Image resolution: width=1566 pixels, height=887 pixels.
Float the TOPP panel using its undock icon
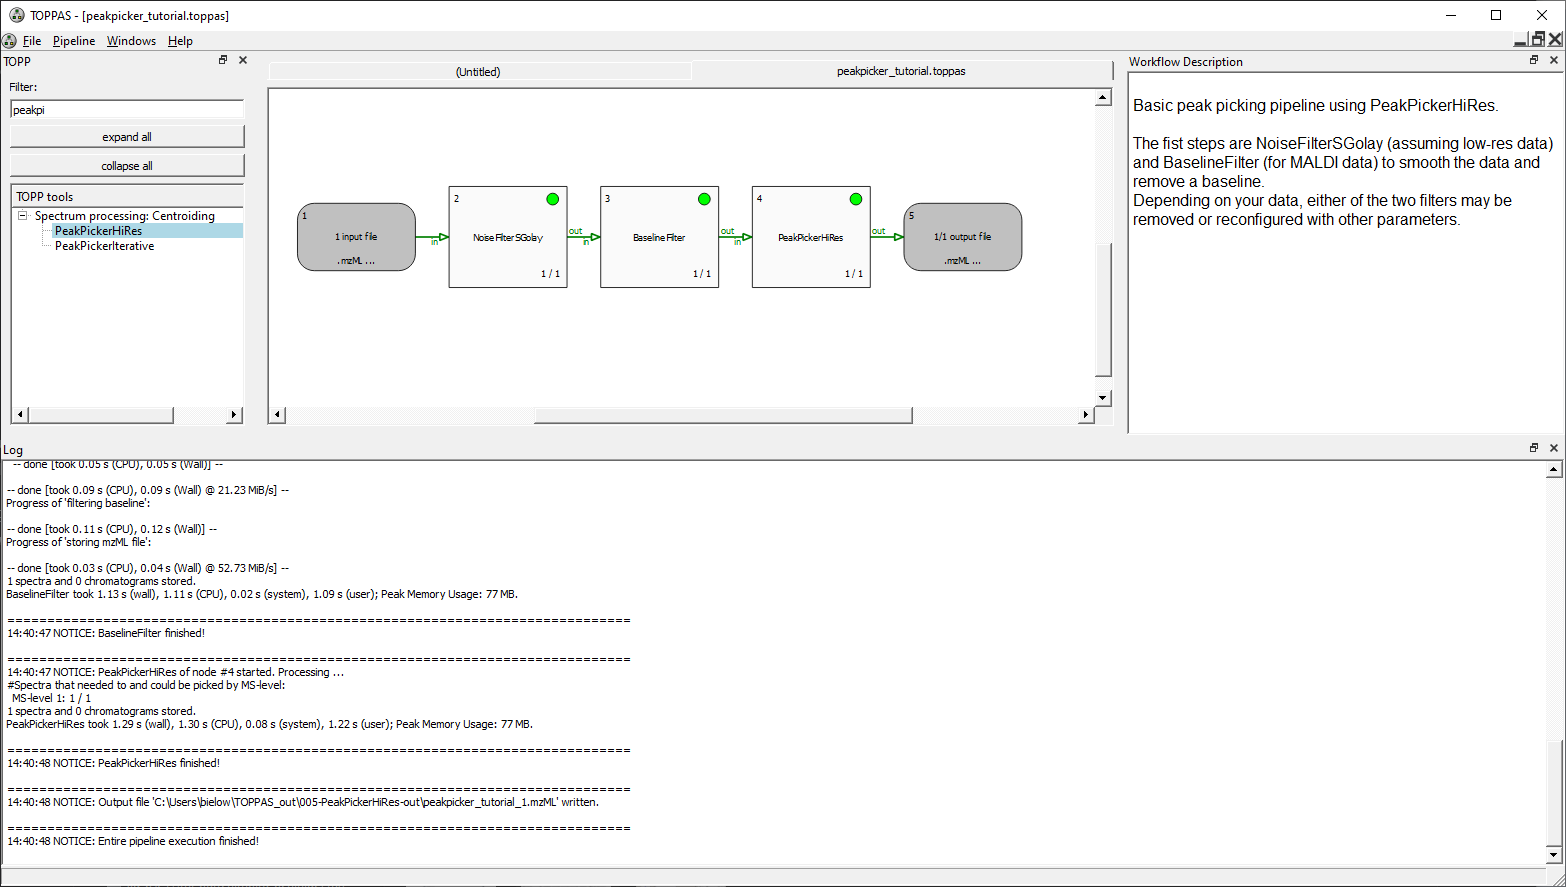(223, 60)
